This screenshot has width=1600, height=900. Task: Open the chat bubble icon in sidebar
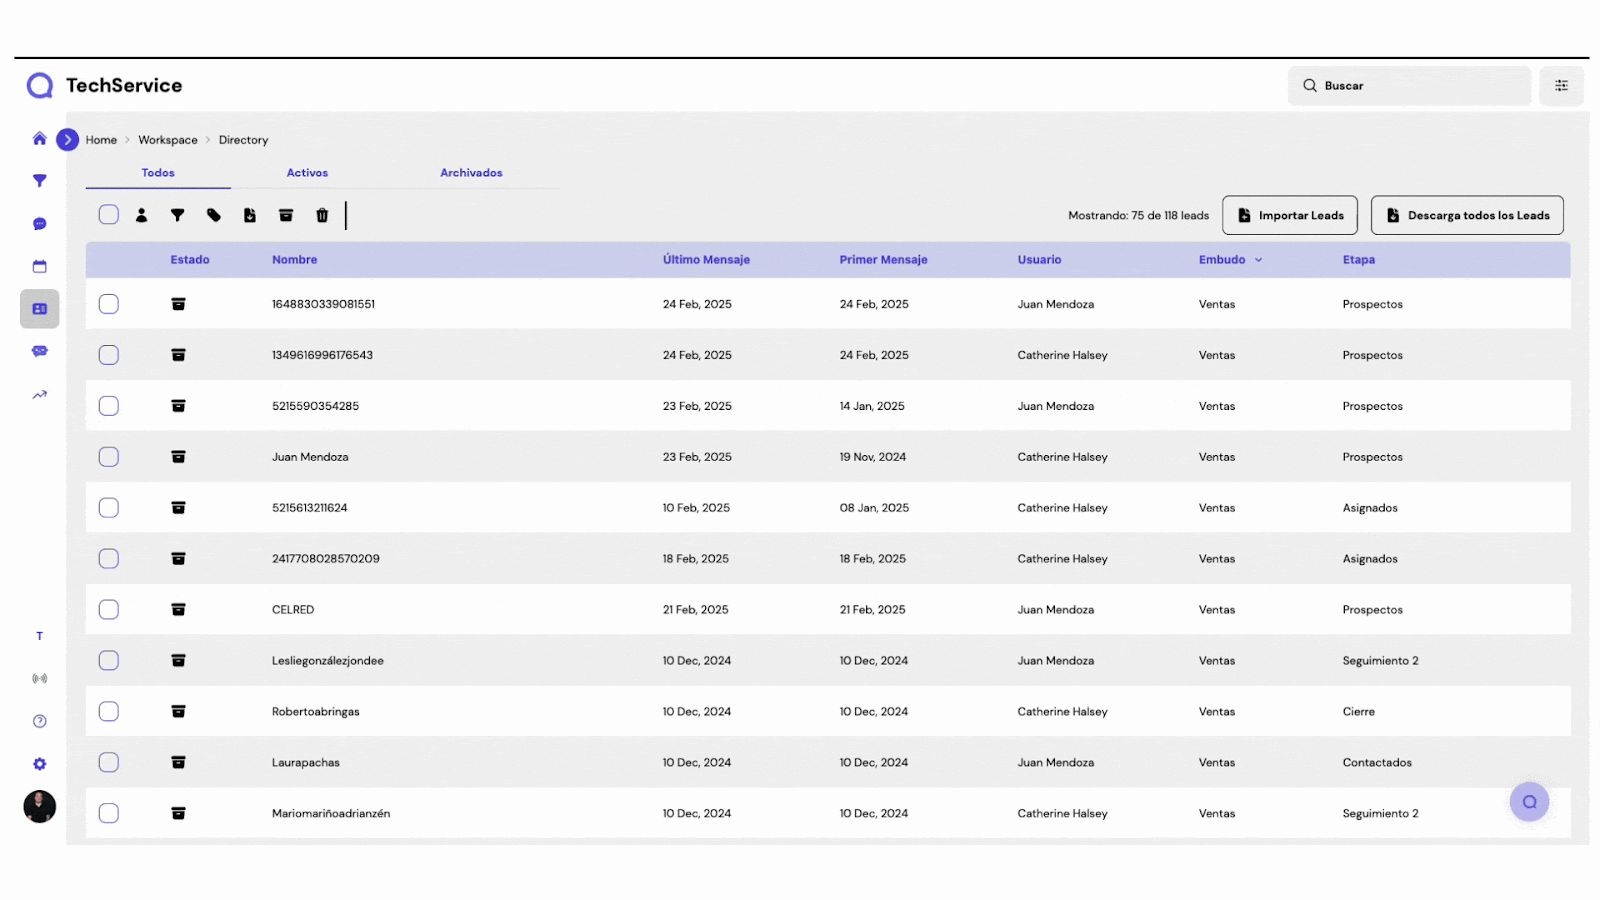[x=40, y=224]
